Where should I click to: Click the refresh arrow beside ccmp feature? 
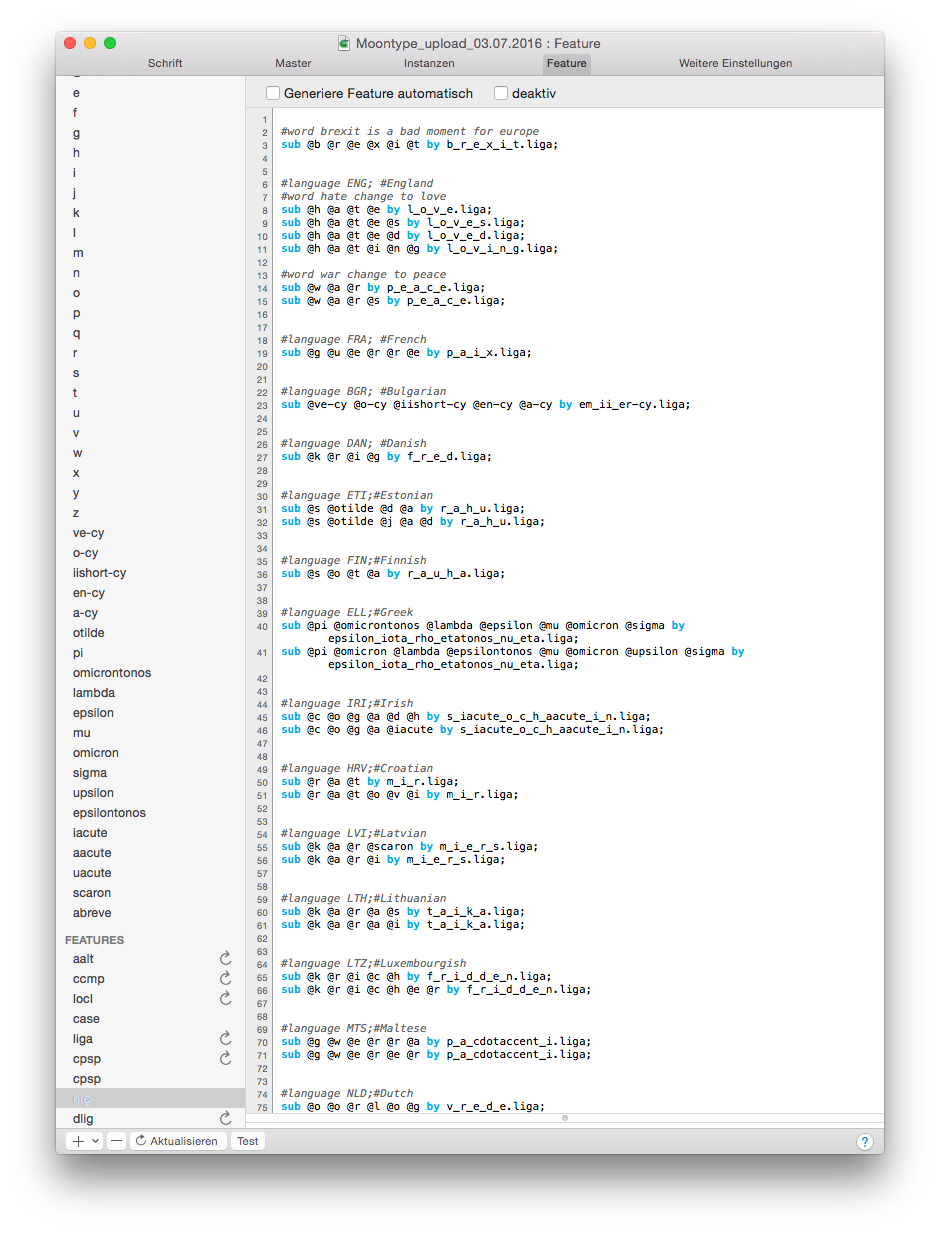pos(226,979)
